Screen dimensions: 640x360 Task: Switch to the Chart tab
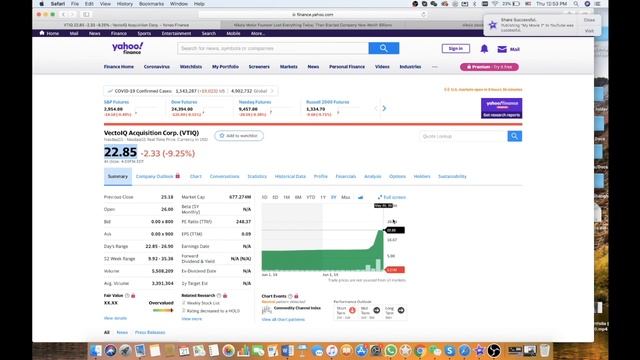coord(196,176)
